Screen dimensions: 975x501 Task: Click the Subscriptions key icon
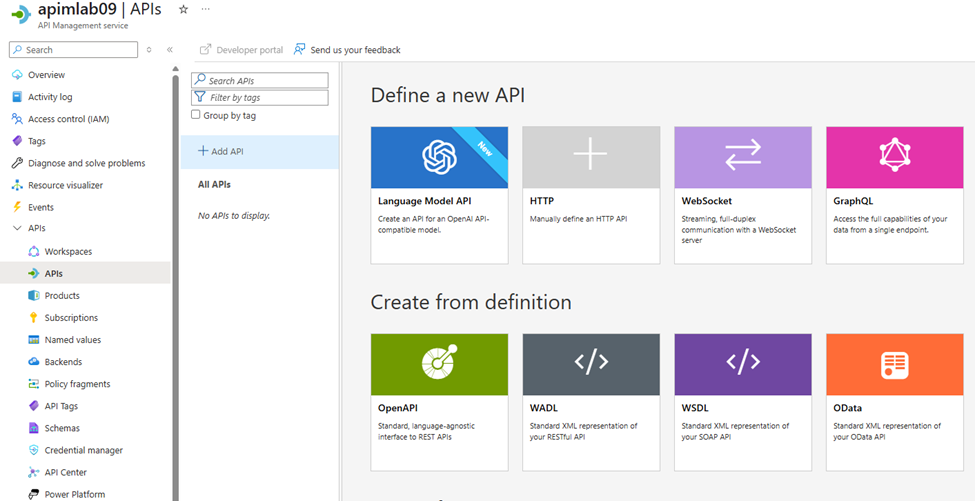[34, 318]
